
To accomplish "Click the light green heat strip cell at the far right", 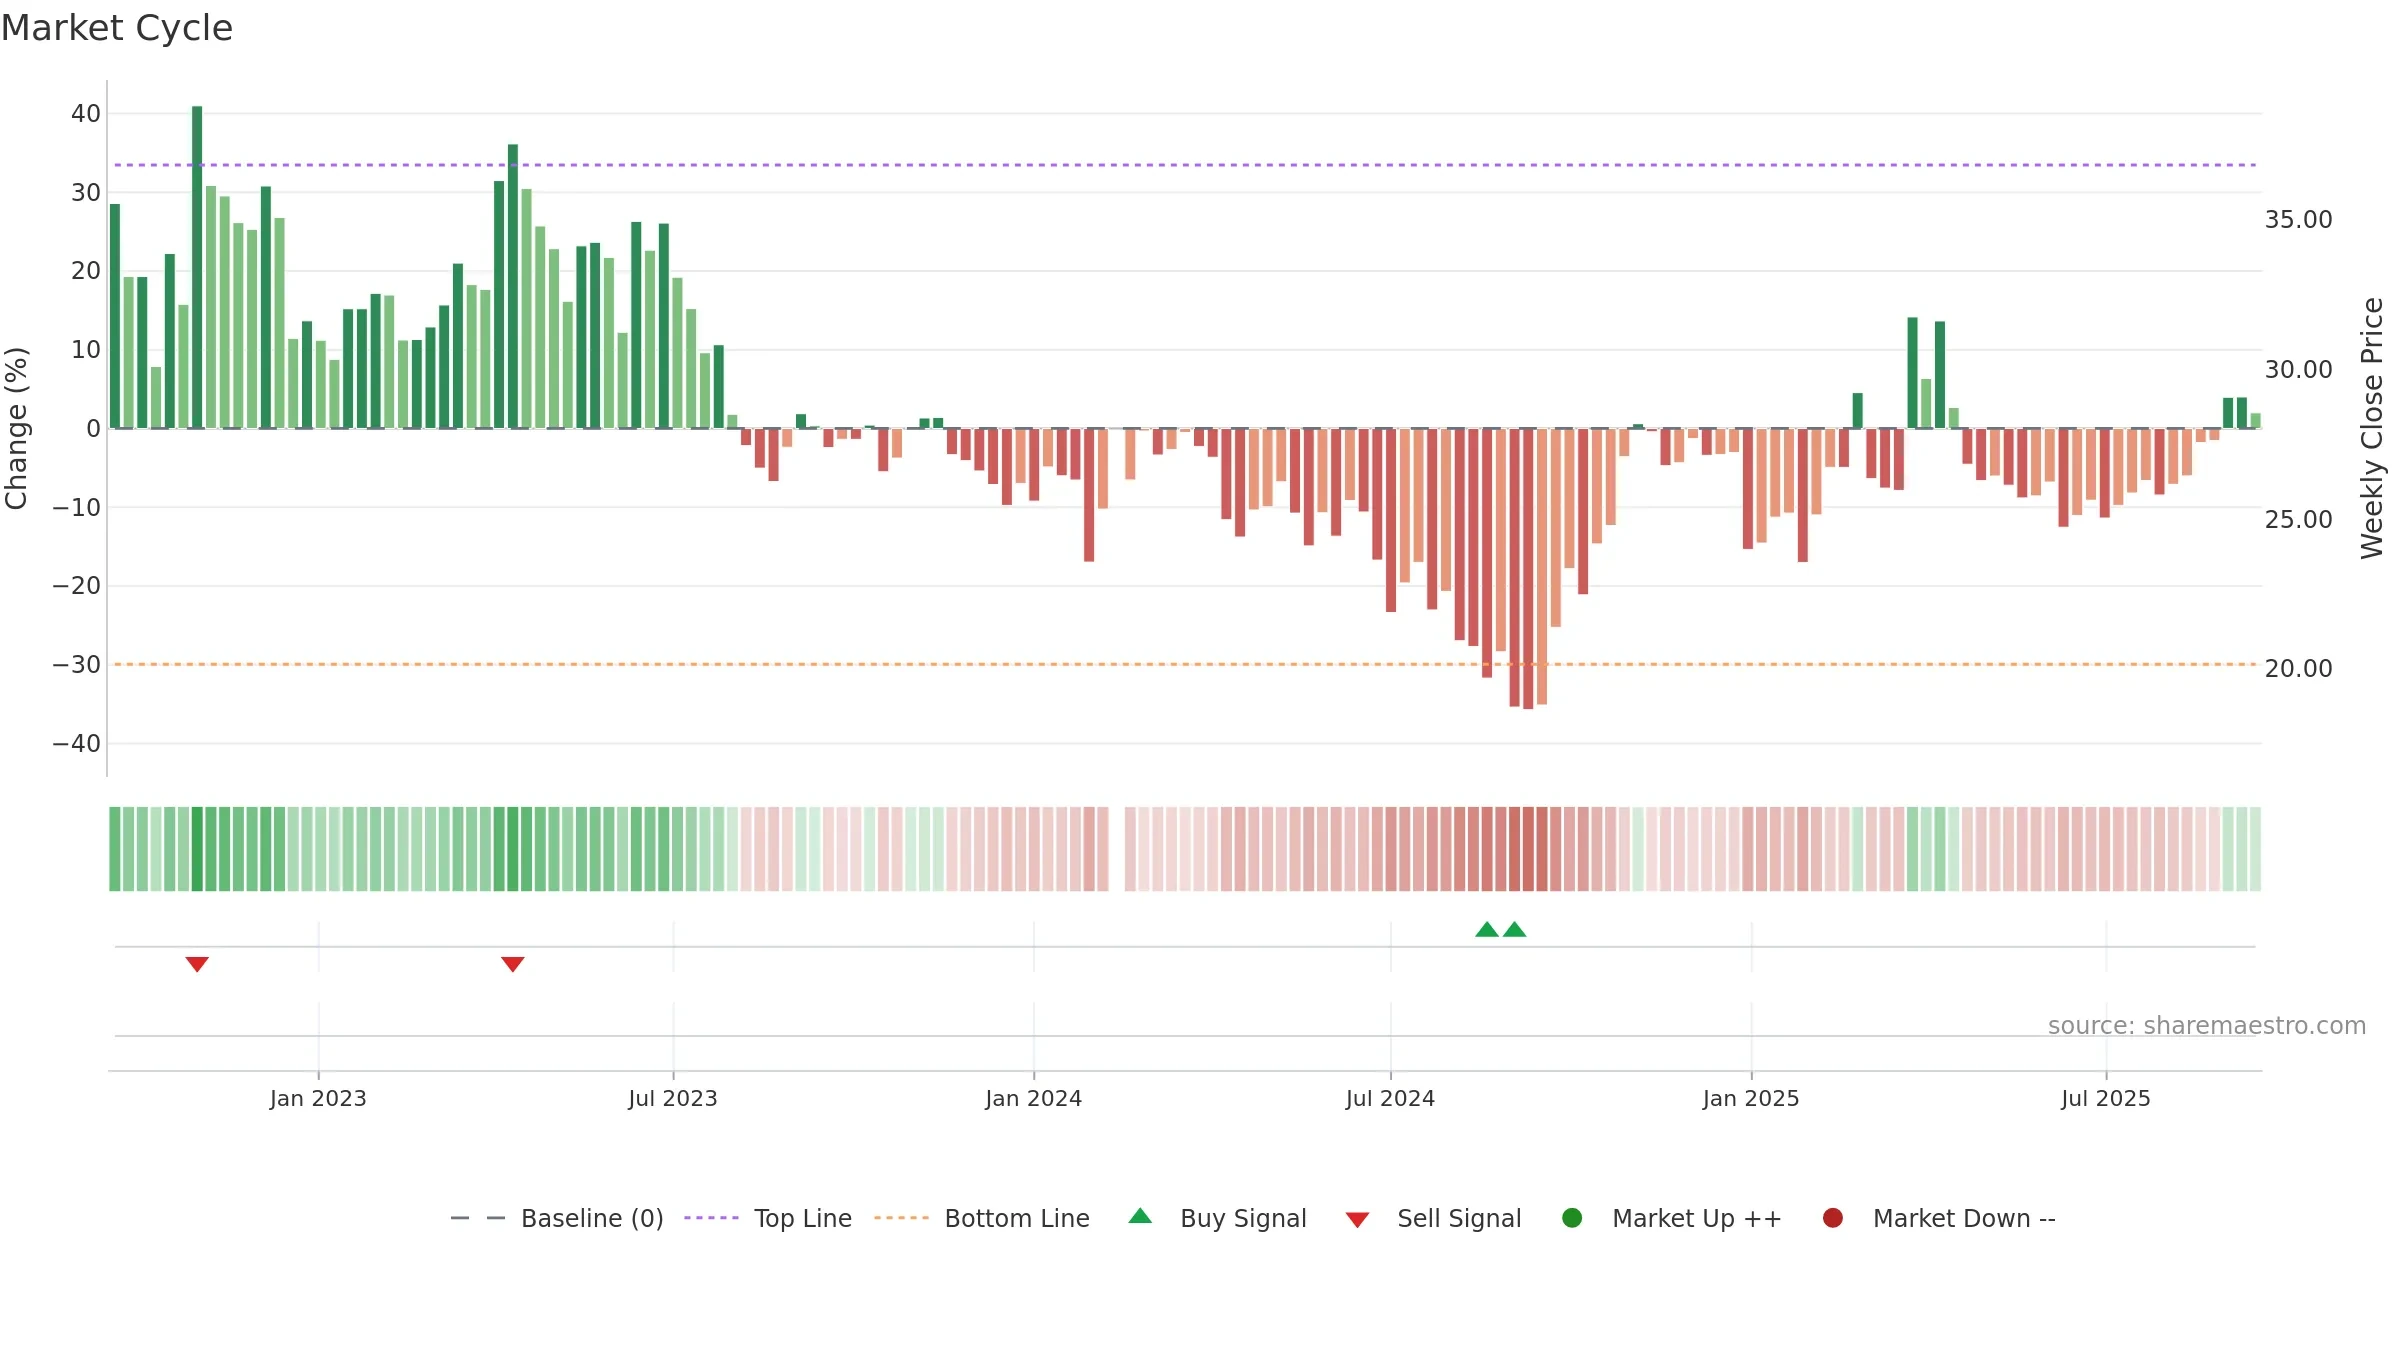I will click(2255, 849).
